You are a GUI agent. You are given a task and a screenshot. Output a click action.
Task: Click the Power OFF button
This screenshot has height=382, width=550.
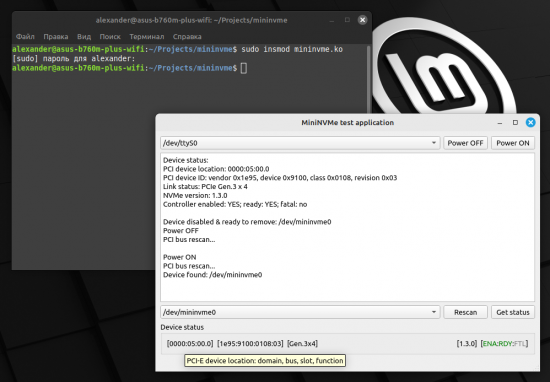tap(465, 143)
